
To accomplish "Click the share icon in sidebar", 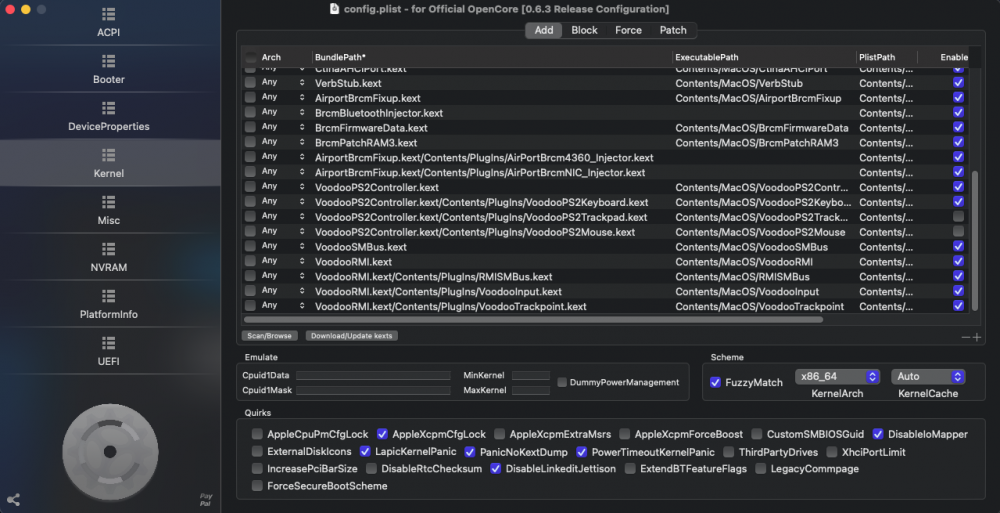I will pos(13,500).
